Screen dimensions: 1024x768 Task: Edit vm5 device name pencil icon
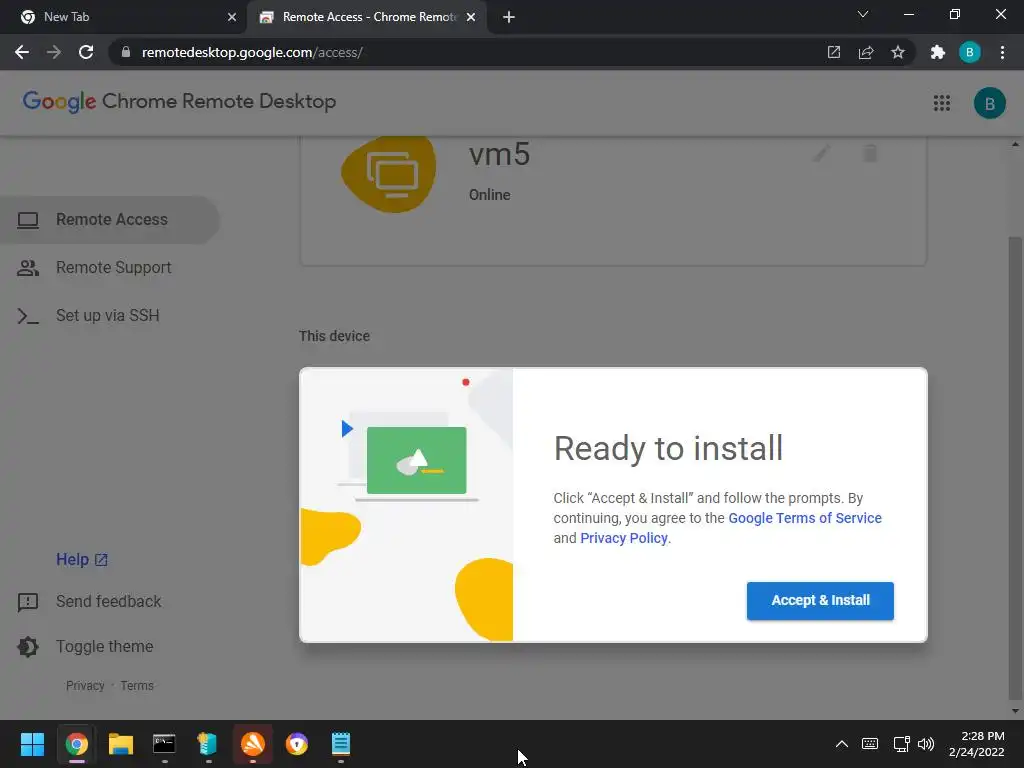click(821, 153)
